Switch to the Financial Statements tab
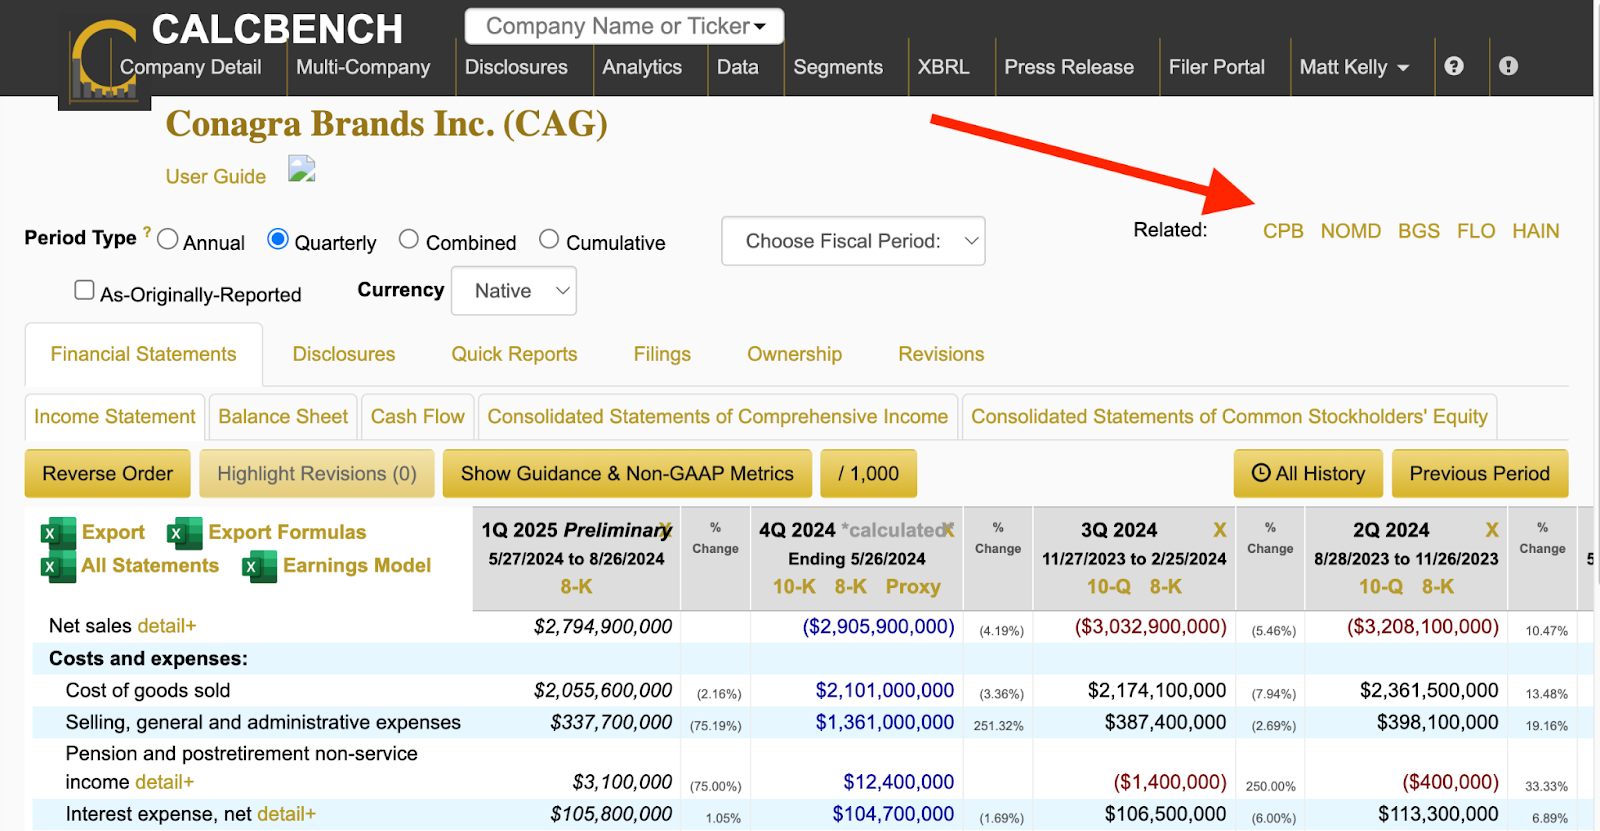Image resolution: width=1600 pixels, height=831 pixels. coord(144,354)
